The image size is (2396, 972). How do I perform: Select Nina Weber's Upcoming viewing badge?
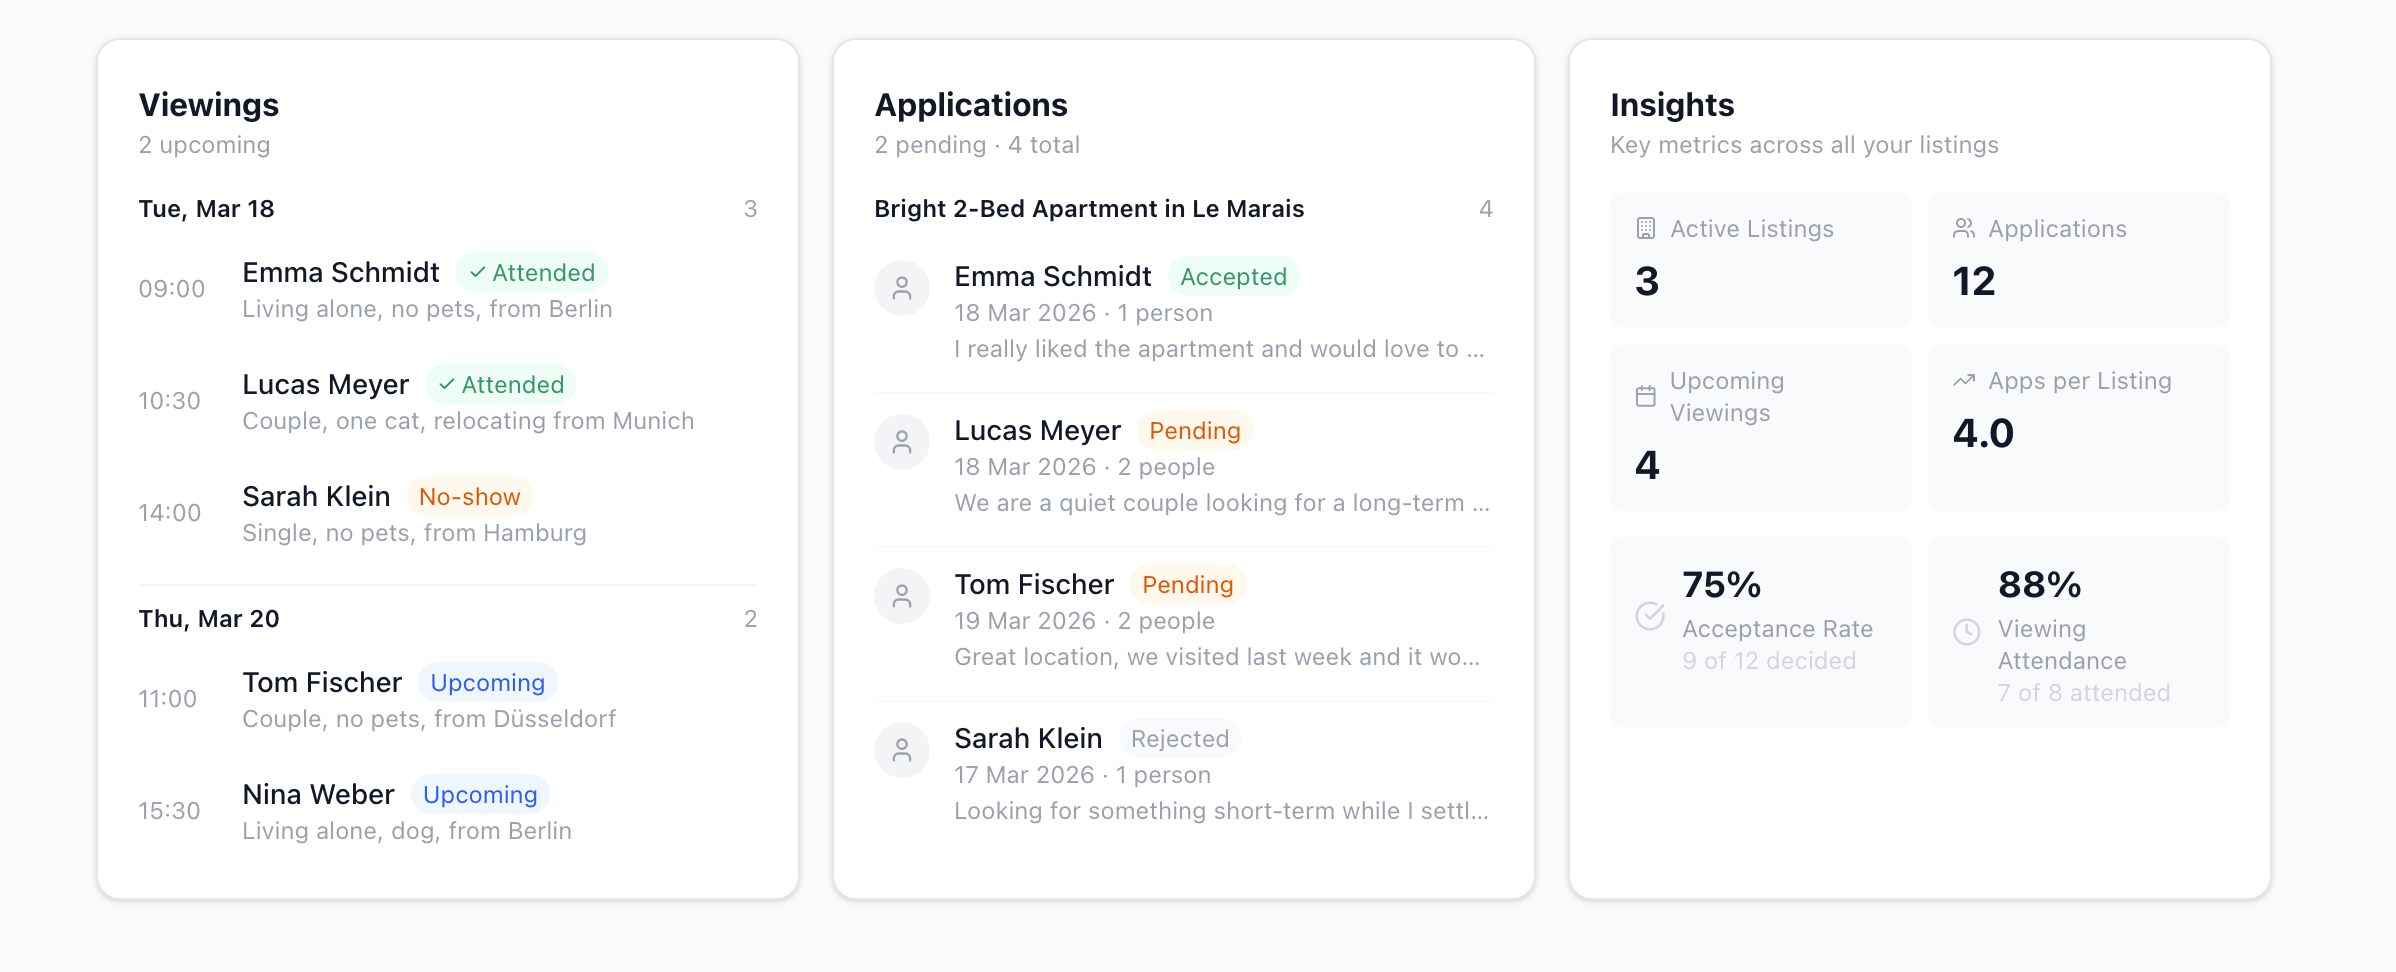point(480,795)
